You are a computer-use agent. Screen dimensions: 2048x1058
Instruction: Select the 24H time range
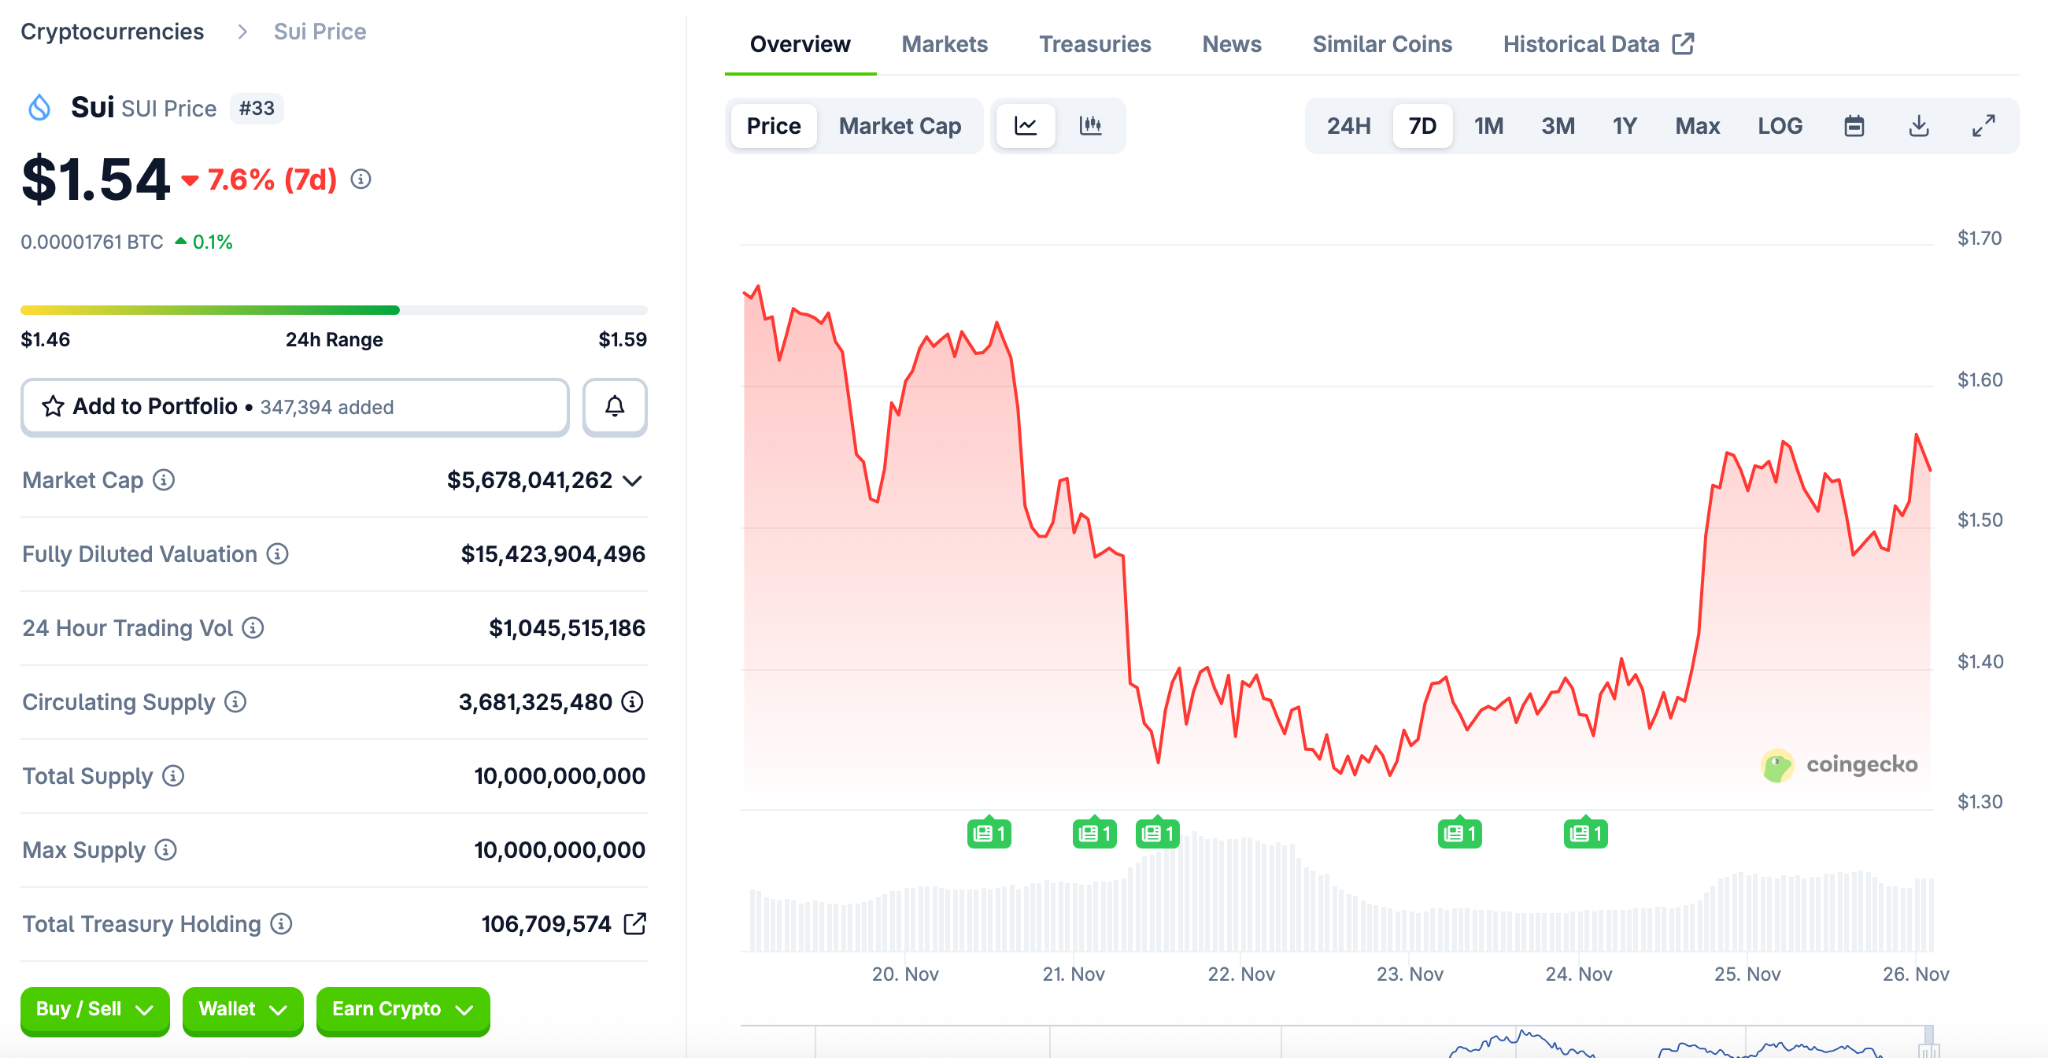1348,126
